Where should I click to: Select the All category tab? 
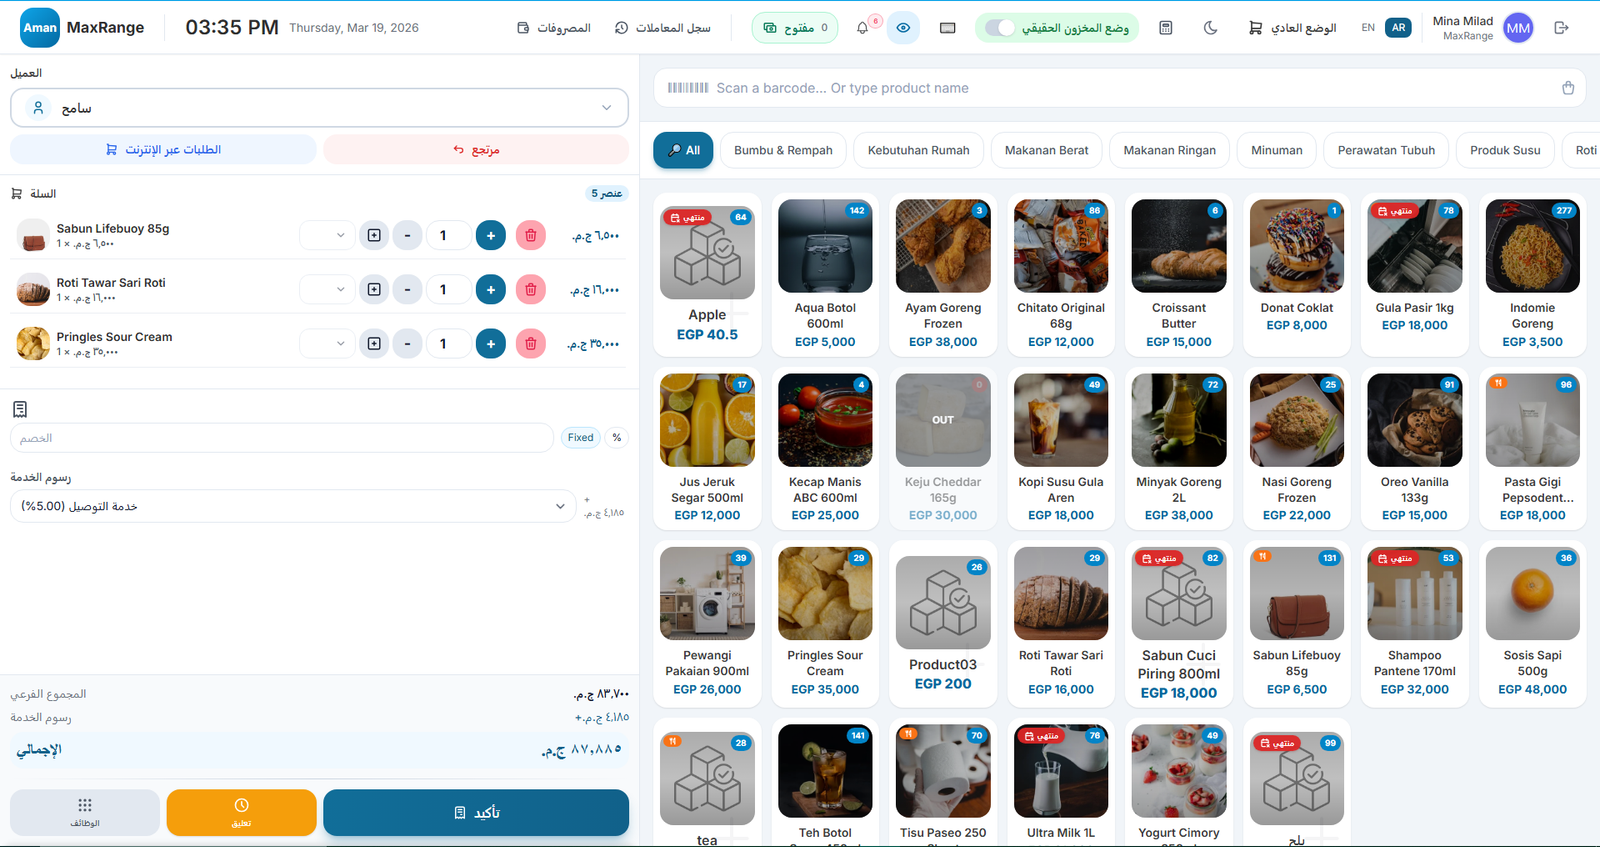(684, 150)
